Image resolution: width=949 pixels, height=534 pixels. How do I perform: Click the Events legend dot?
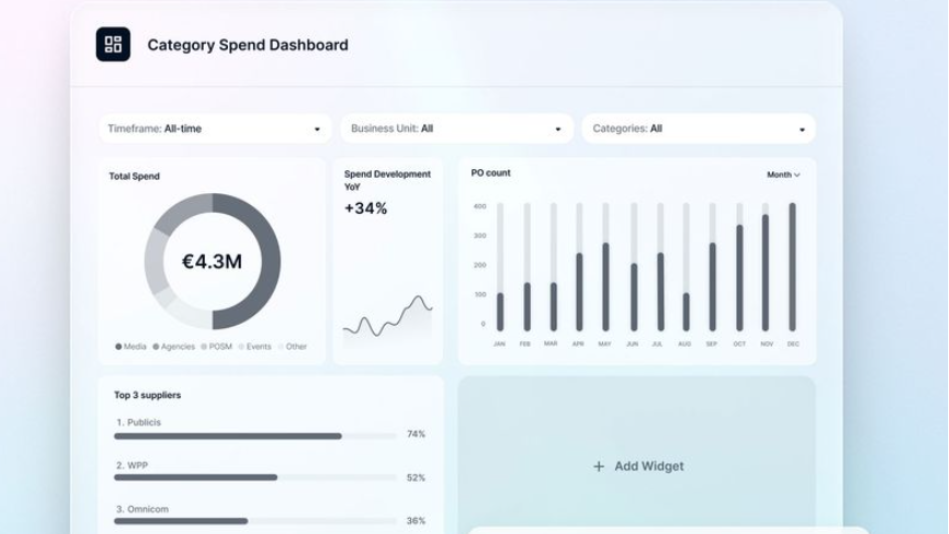click(x=241, y=347)
